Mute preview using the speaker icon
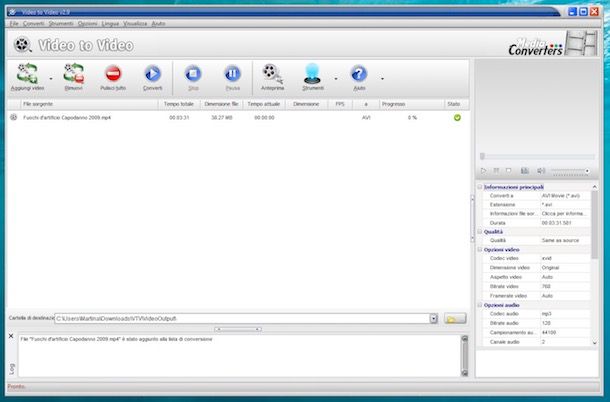 [x=541, y=171]
